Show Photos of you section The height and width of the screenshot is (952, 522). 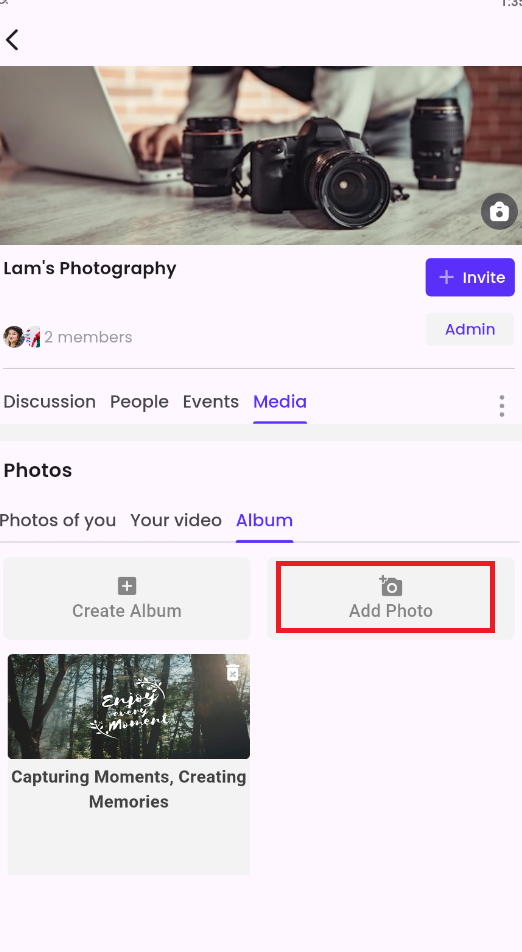click(x=58, y=520)
